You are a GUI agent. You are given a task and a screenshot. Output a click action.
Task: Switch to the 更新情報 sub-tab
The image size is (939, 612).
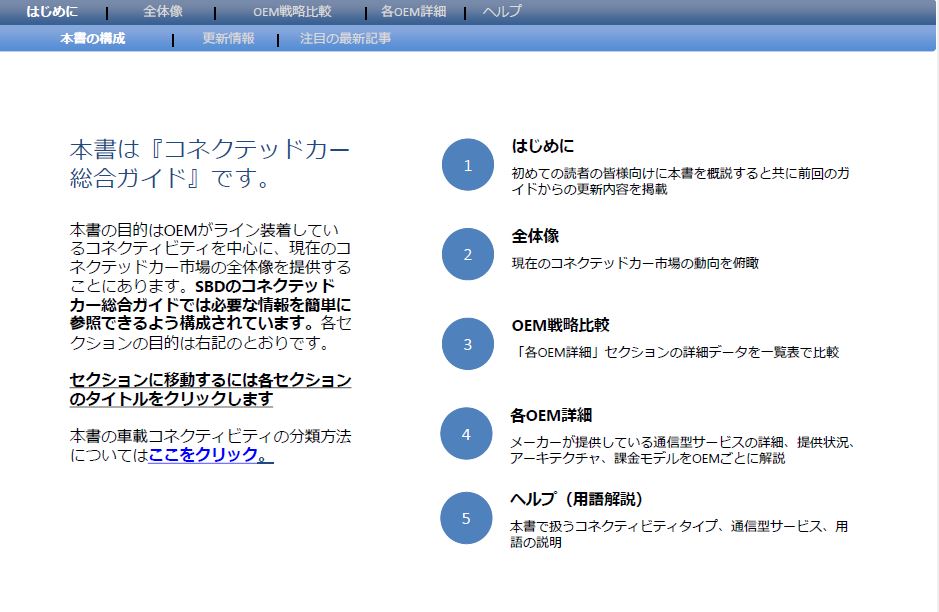pos(228,38)
